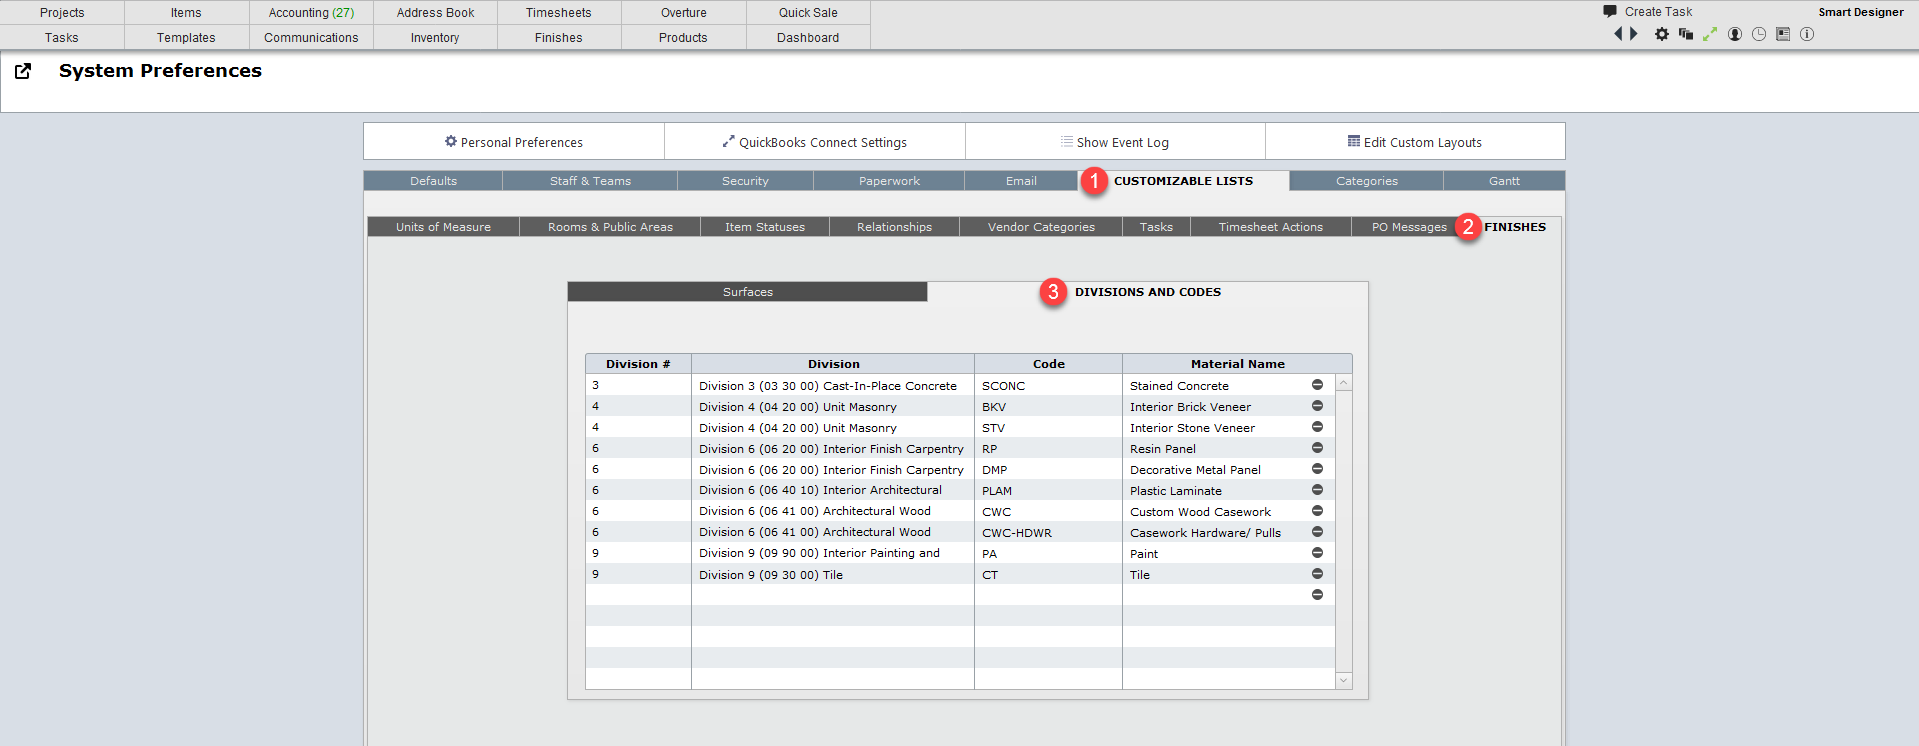Open the Rooms & Public Areas sub-tab

(610, 227)
